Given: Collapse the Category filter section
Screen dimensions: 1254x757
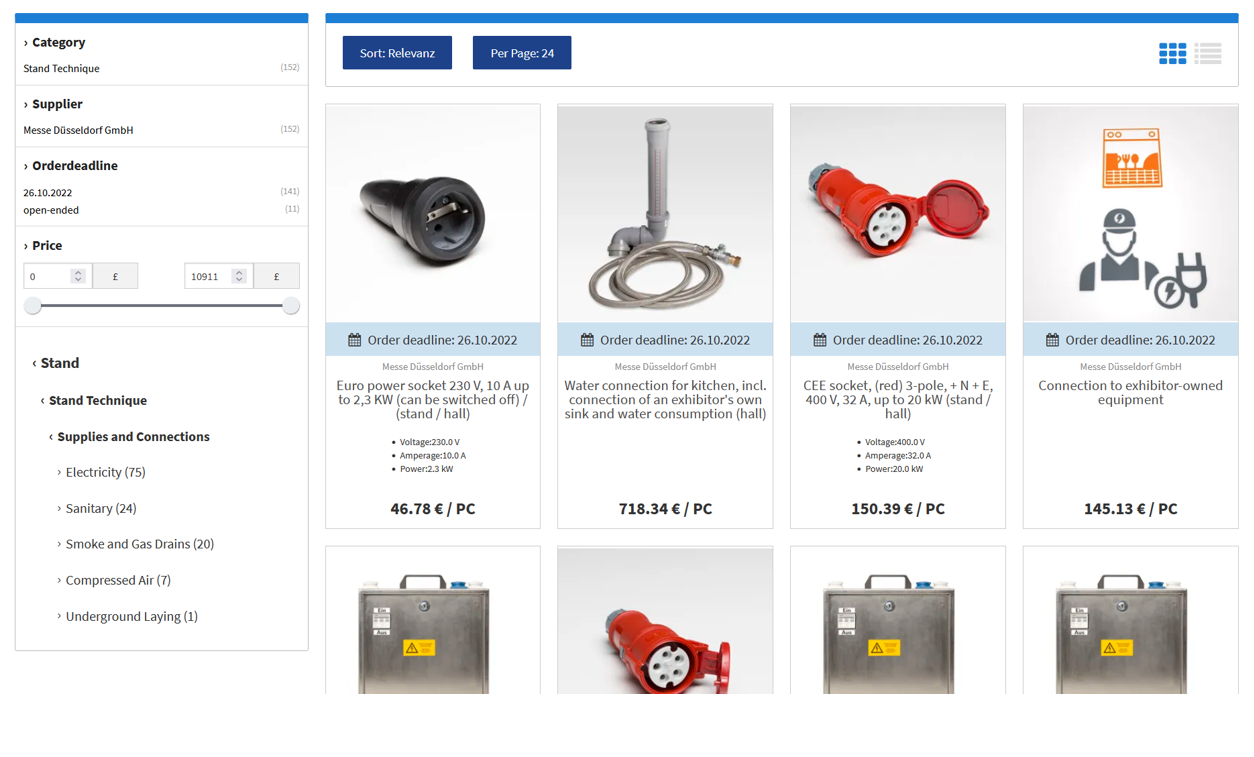Looking at the screenshot, I should click(x=55, y=42).
